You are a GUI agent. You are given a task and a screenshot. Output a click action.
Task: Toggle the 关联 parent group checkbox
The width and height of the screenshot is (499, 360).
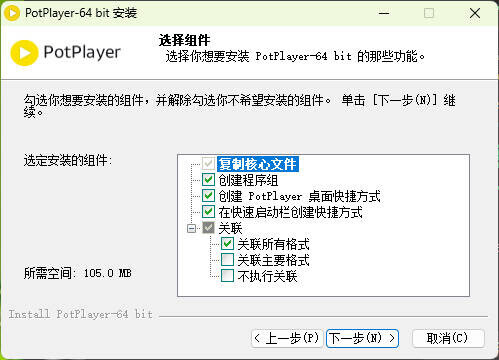point(208,228)
